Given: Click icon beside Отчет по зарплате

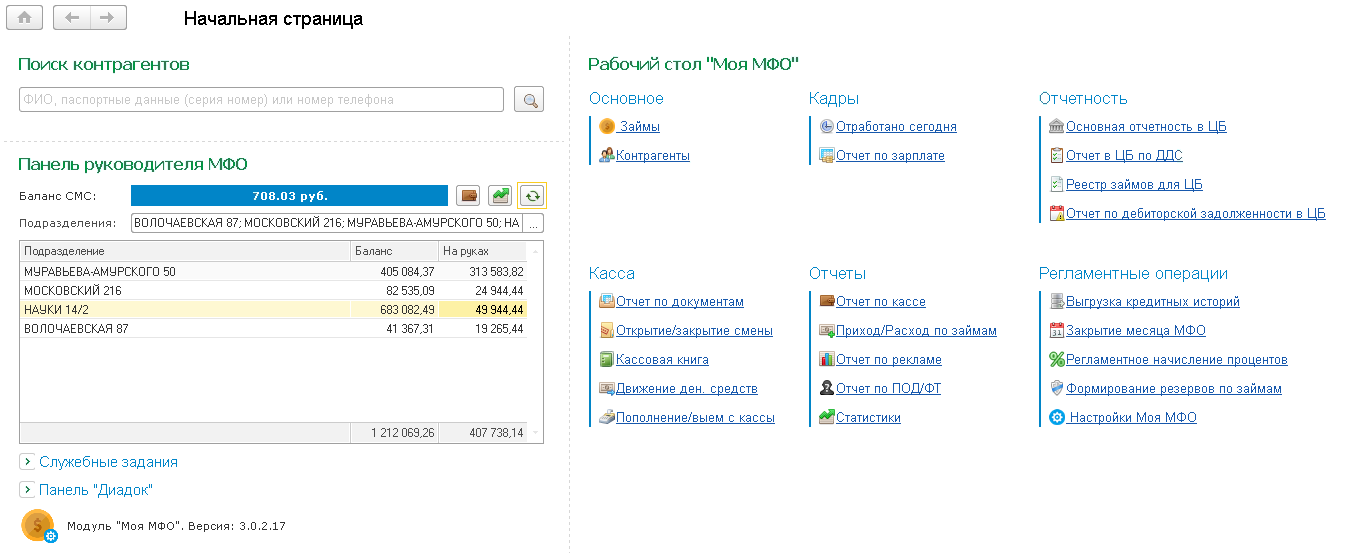Looking at the screenshot, I should [827, 155].
